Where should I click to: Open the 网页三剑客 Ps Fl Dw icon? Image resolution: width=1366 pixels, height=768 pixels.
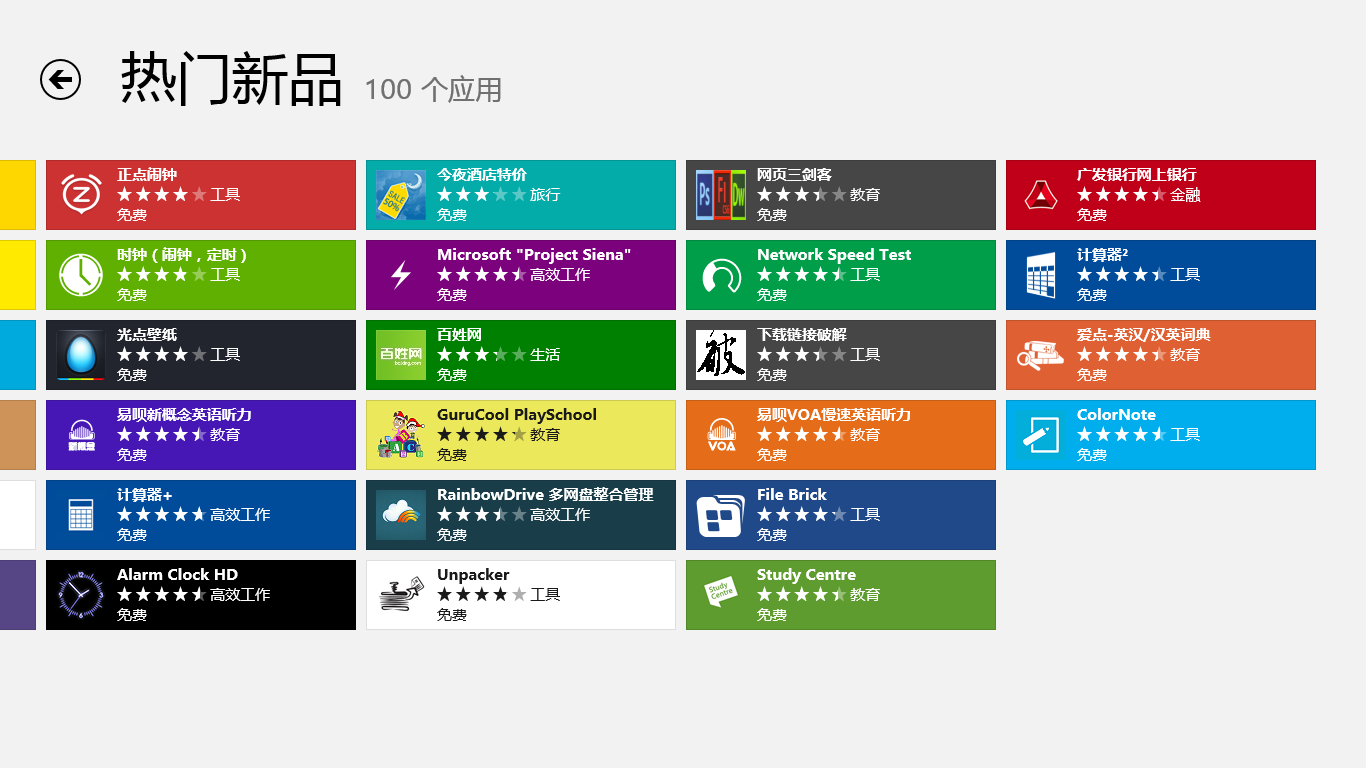pos(721,195)
